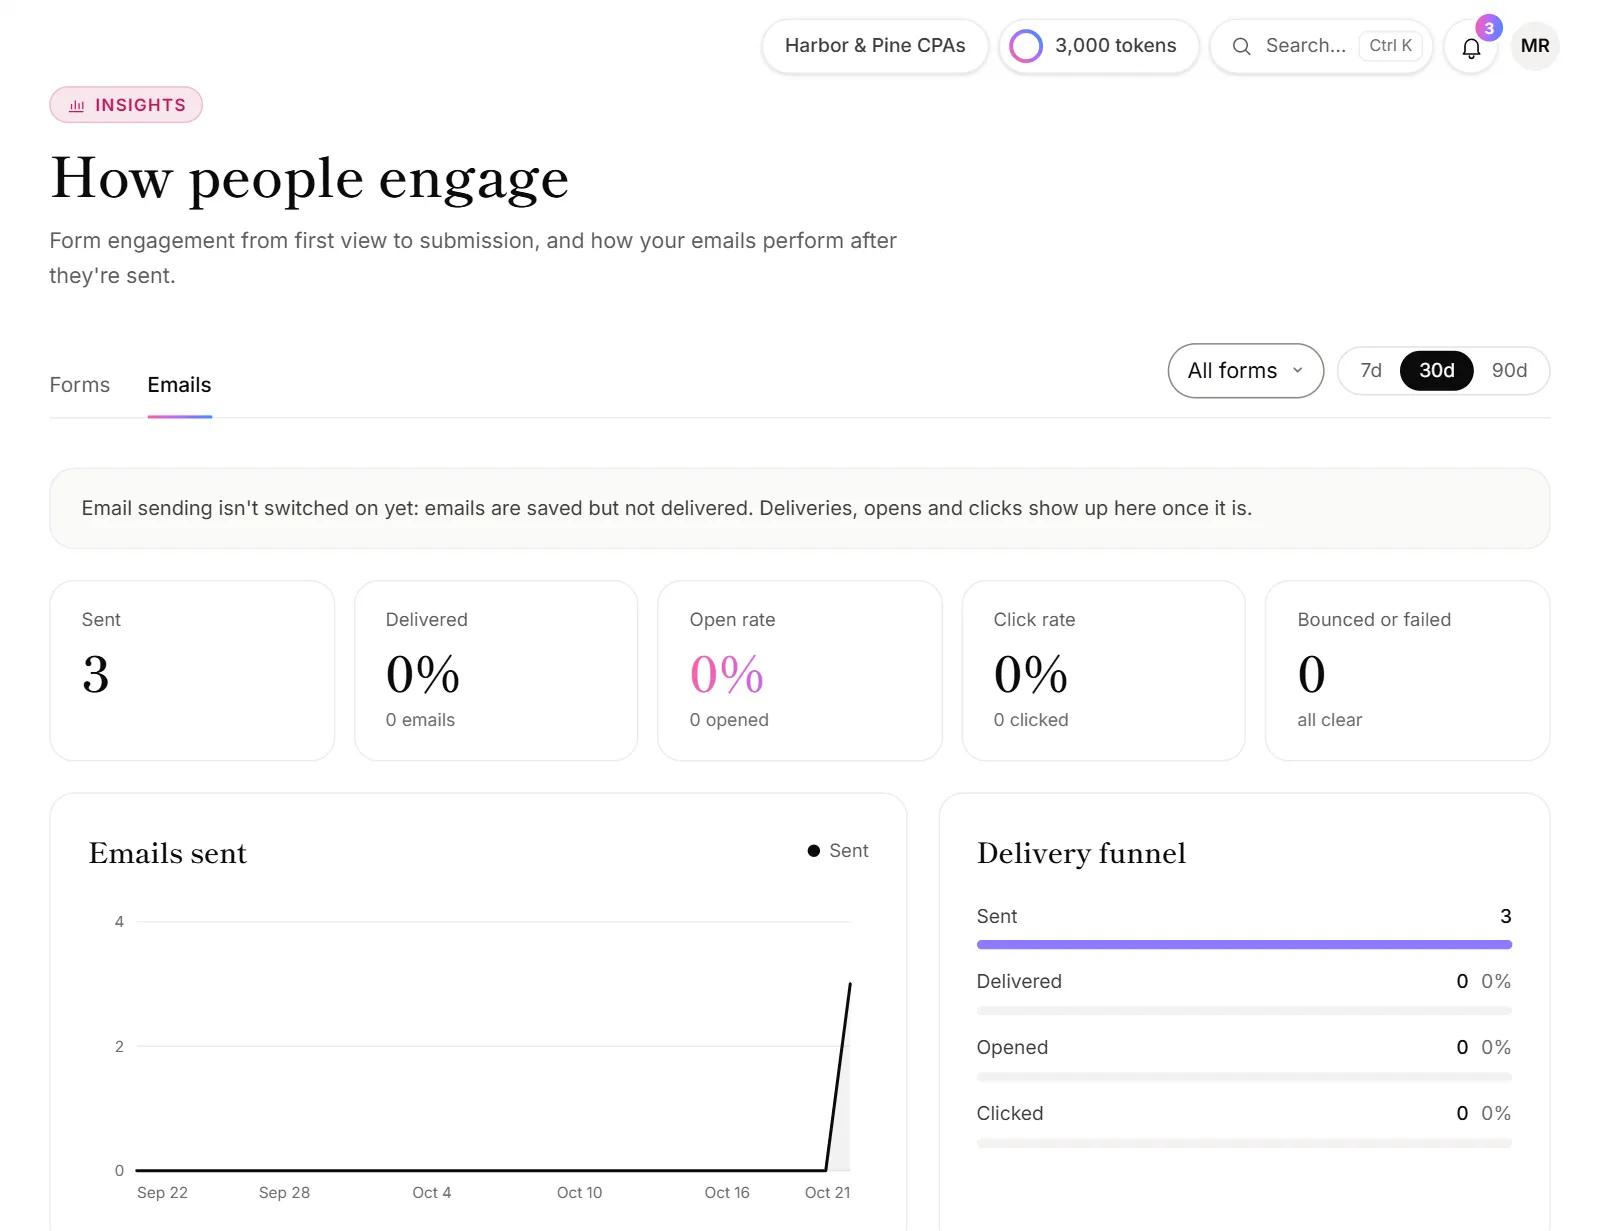Switch to the Forms tab

(80, 385)
